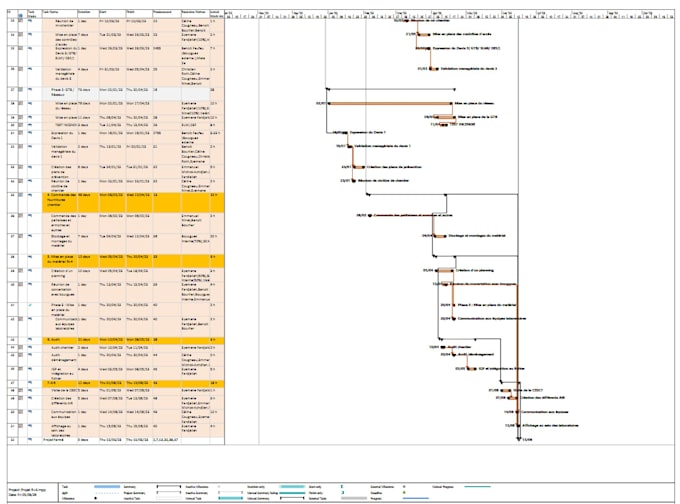Select the Resource Names column header
Viewport: 680px width, 504px height.
pos(195,14)
